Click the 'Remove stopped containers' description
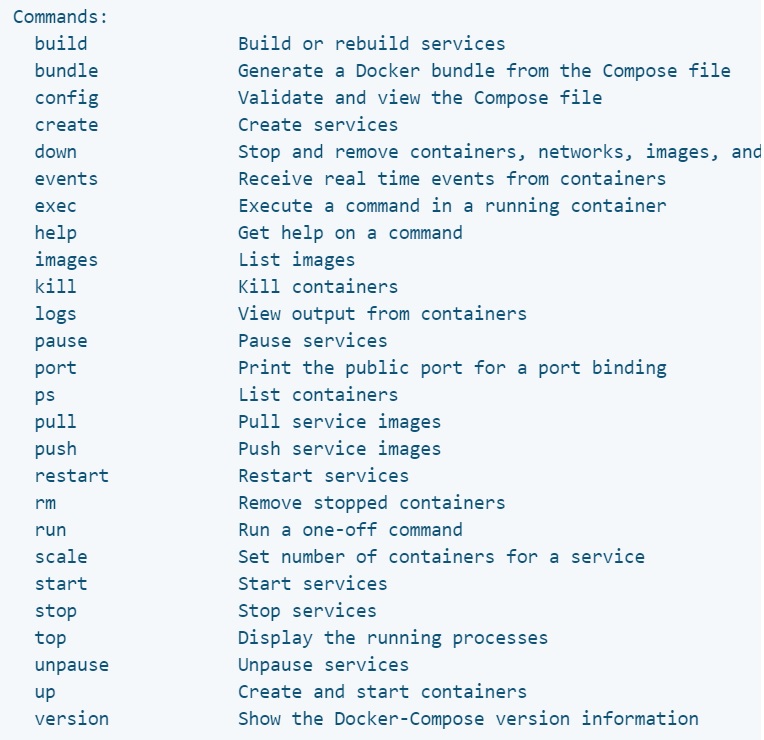The image size is (764, 740). click(x=371, y=503)
